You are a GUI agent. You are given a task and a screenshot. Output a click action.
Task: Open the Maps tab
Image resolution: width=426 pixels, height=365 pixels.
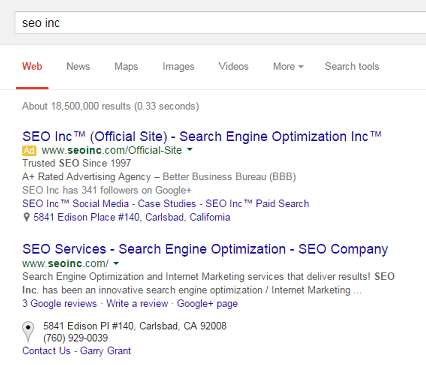126,66
